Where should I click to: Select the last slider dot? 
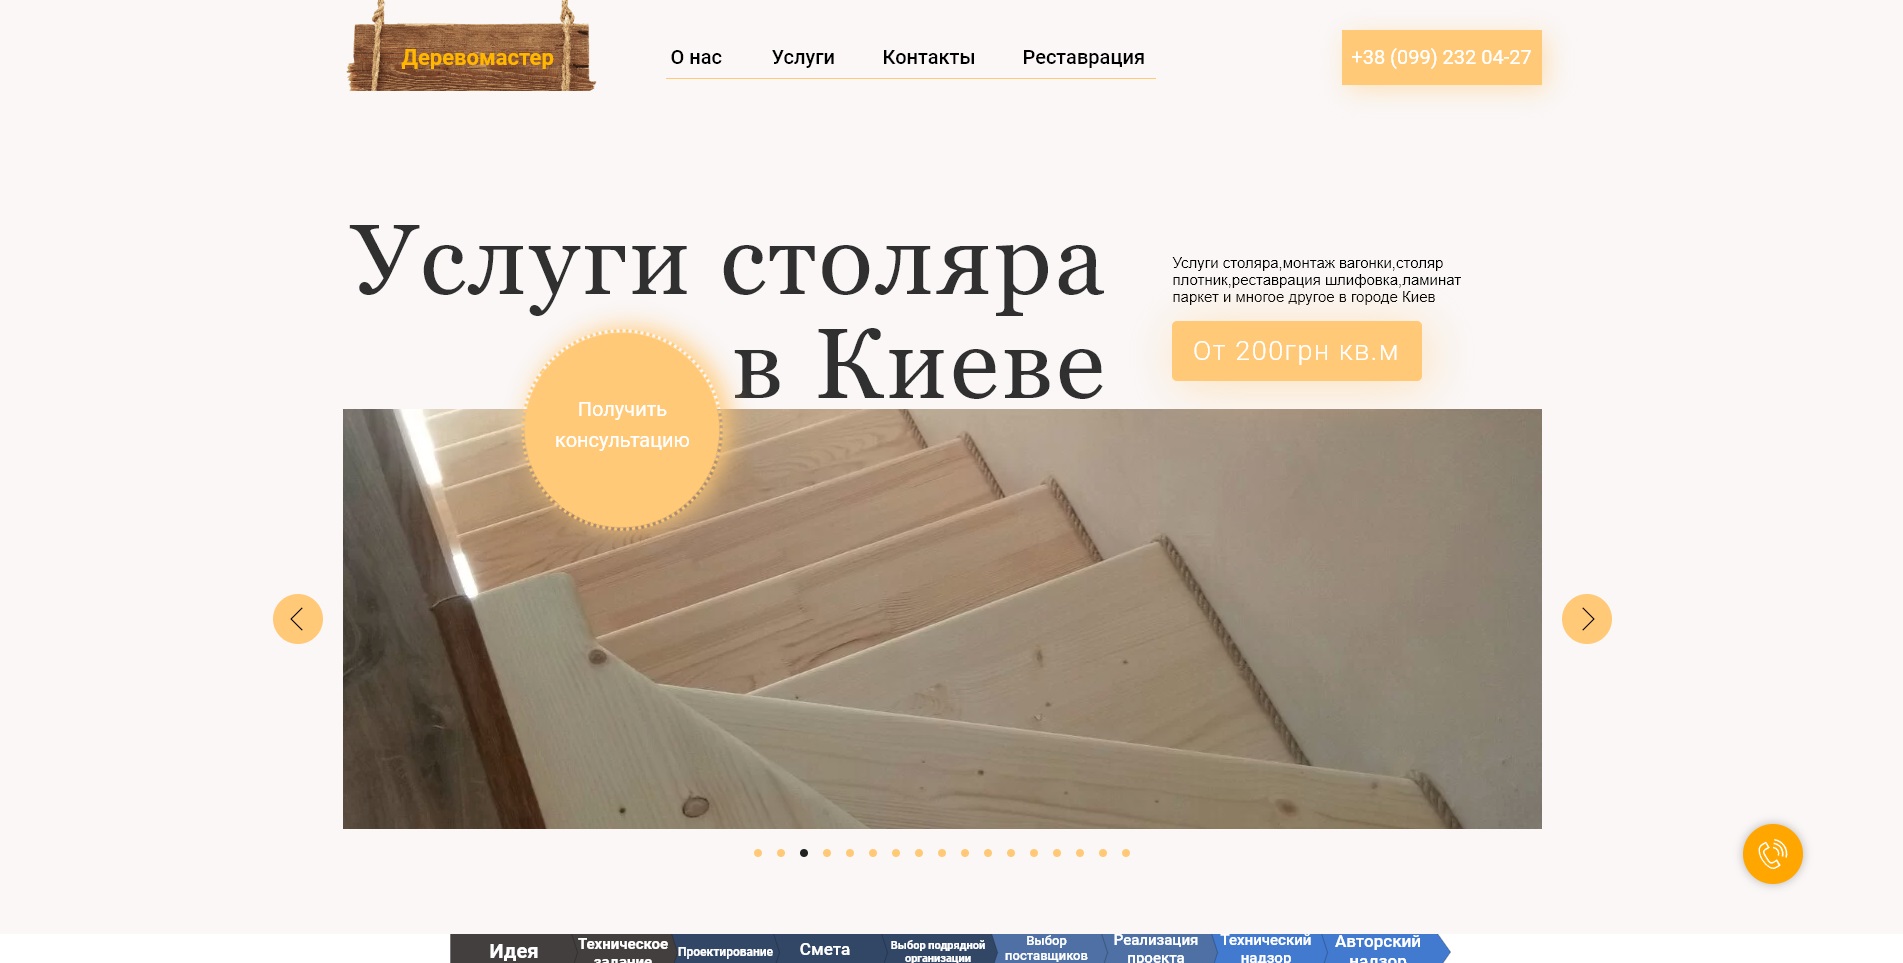[x=1126, y=853]
